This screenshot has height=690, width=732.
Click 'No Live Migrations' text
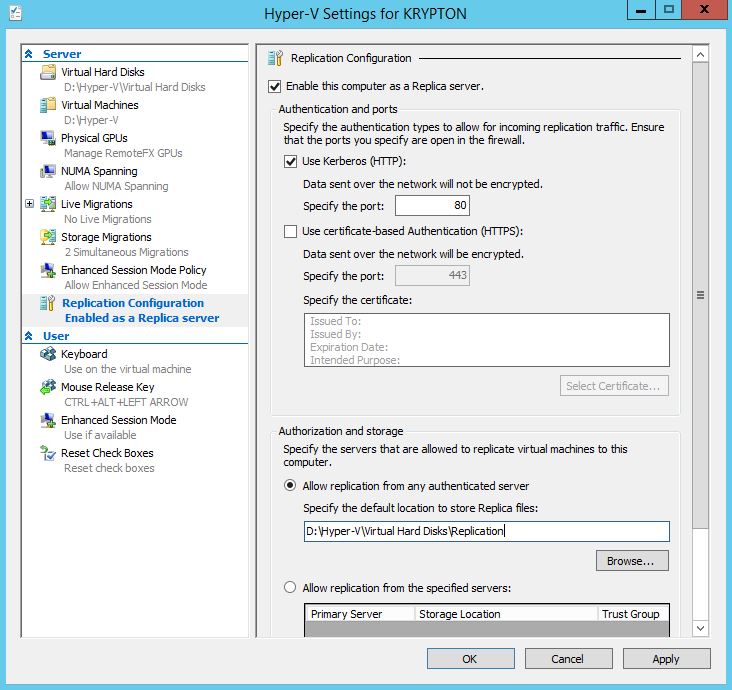click(108, 219)
